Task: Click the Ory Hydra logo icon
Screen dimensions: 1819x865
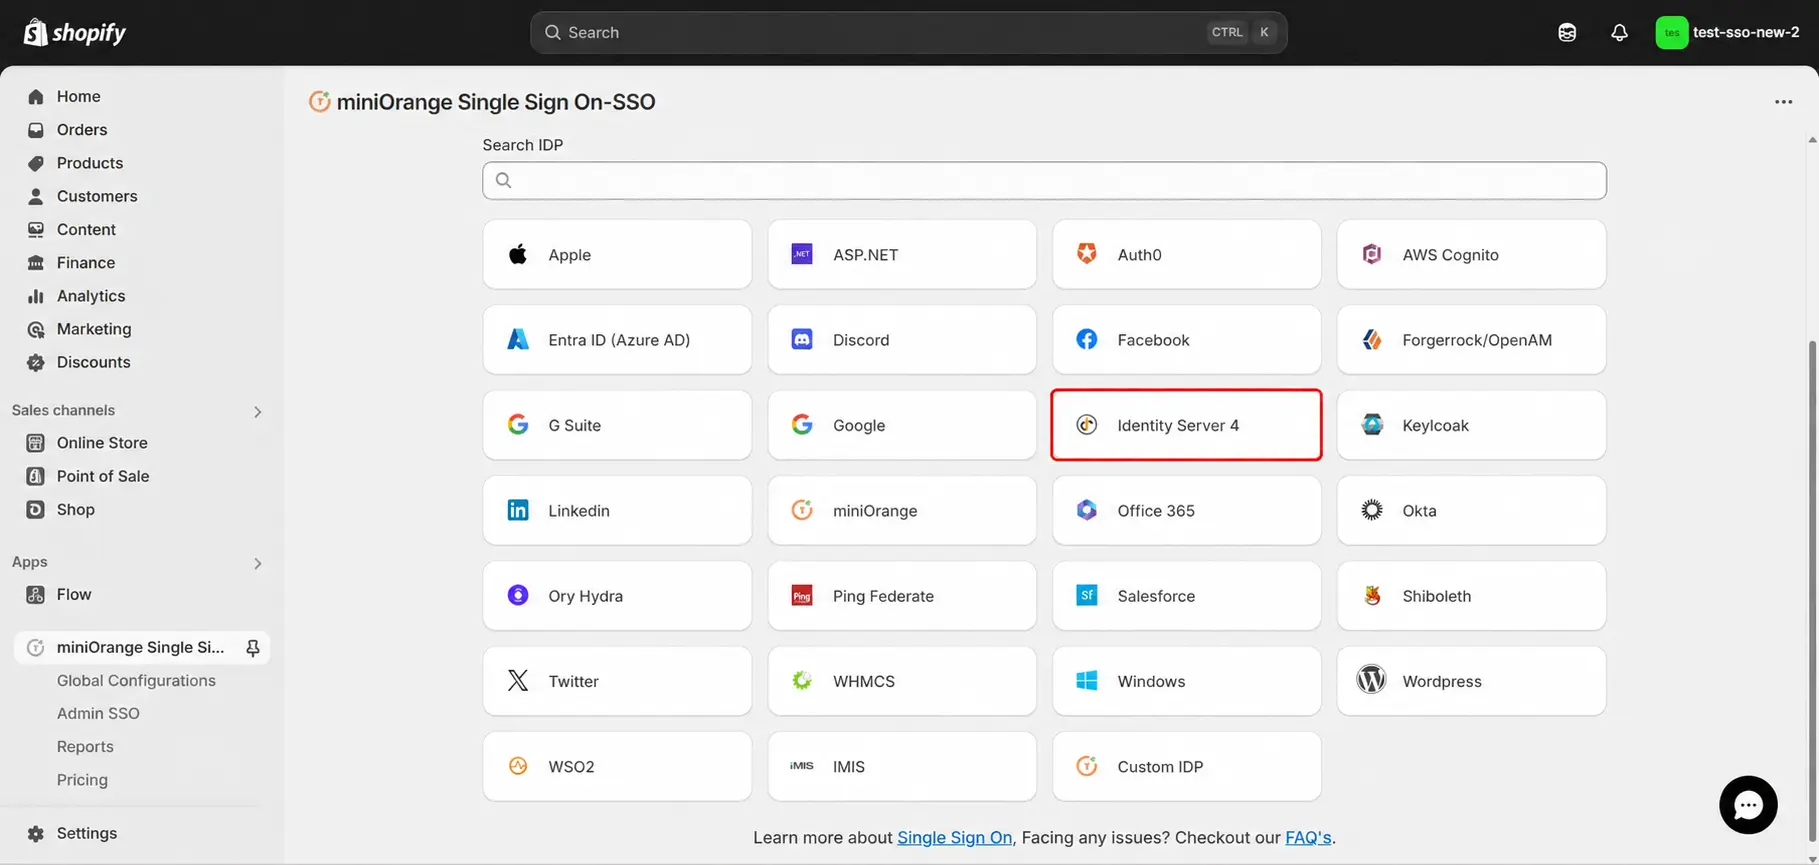Action: click(518, 595)
